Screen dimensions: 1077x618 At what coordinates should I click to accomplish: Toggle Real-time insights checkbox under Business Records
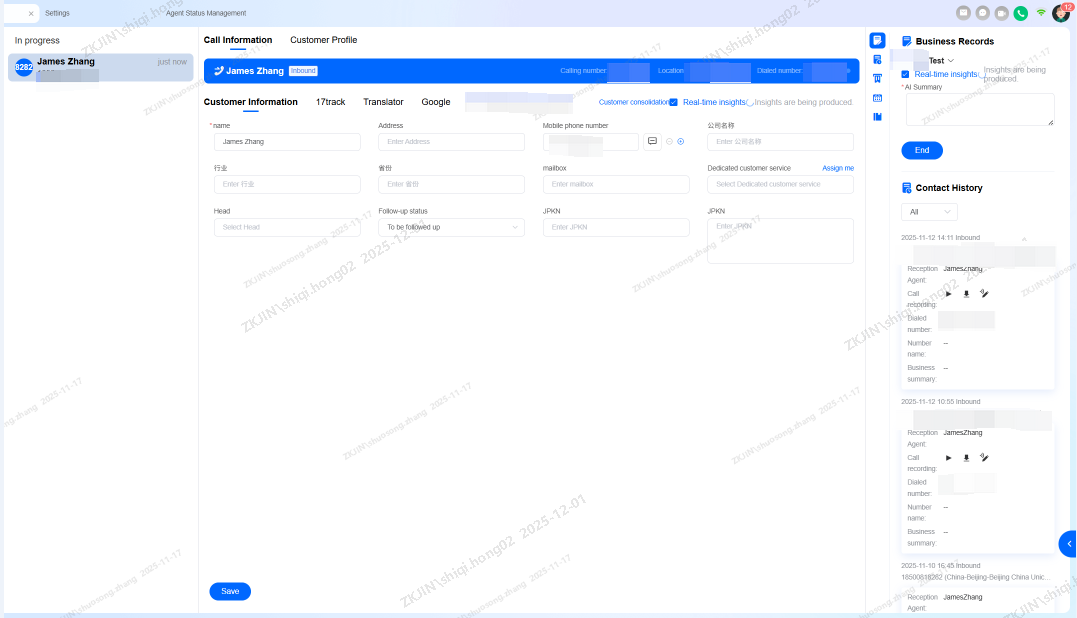point(906,74)
